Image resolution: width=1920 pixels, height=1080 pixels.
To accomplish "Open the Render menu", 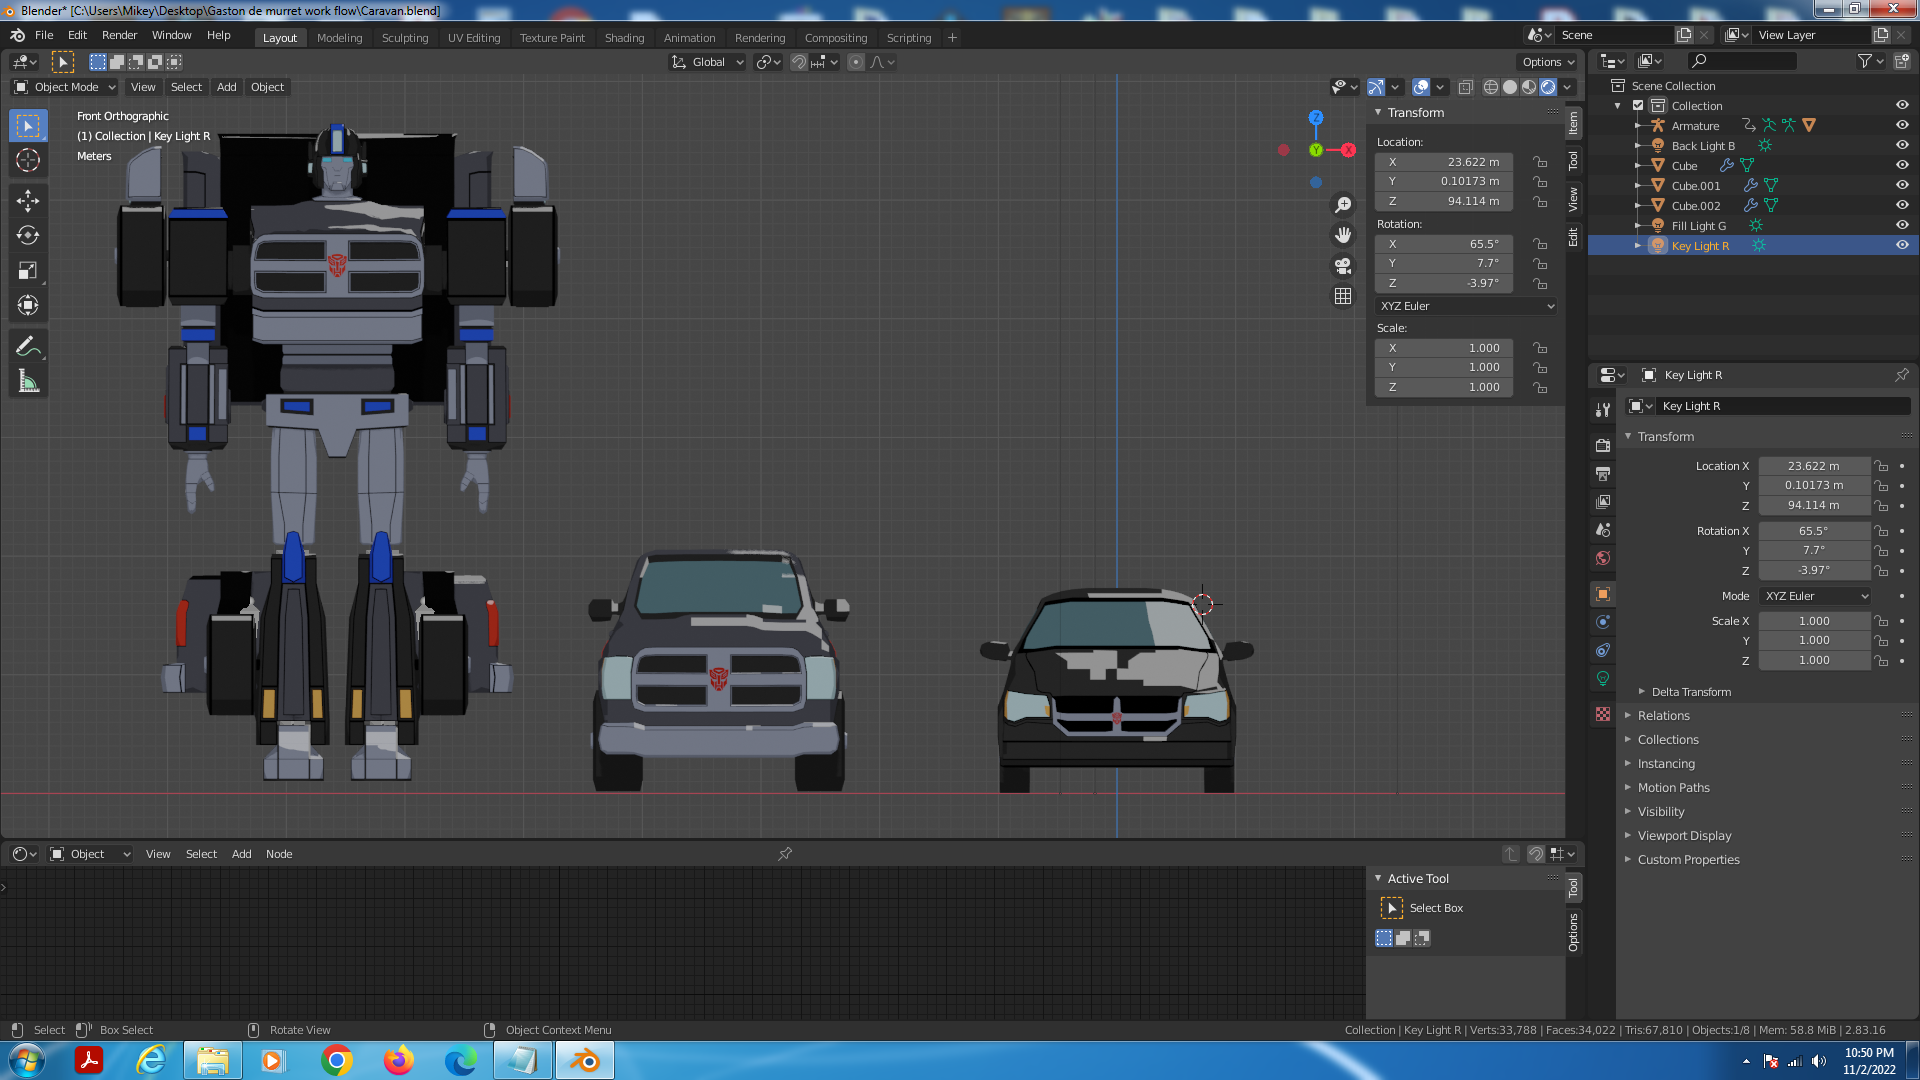I will (119, 35).
